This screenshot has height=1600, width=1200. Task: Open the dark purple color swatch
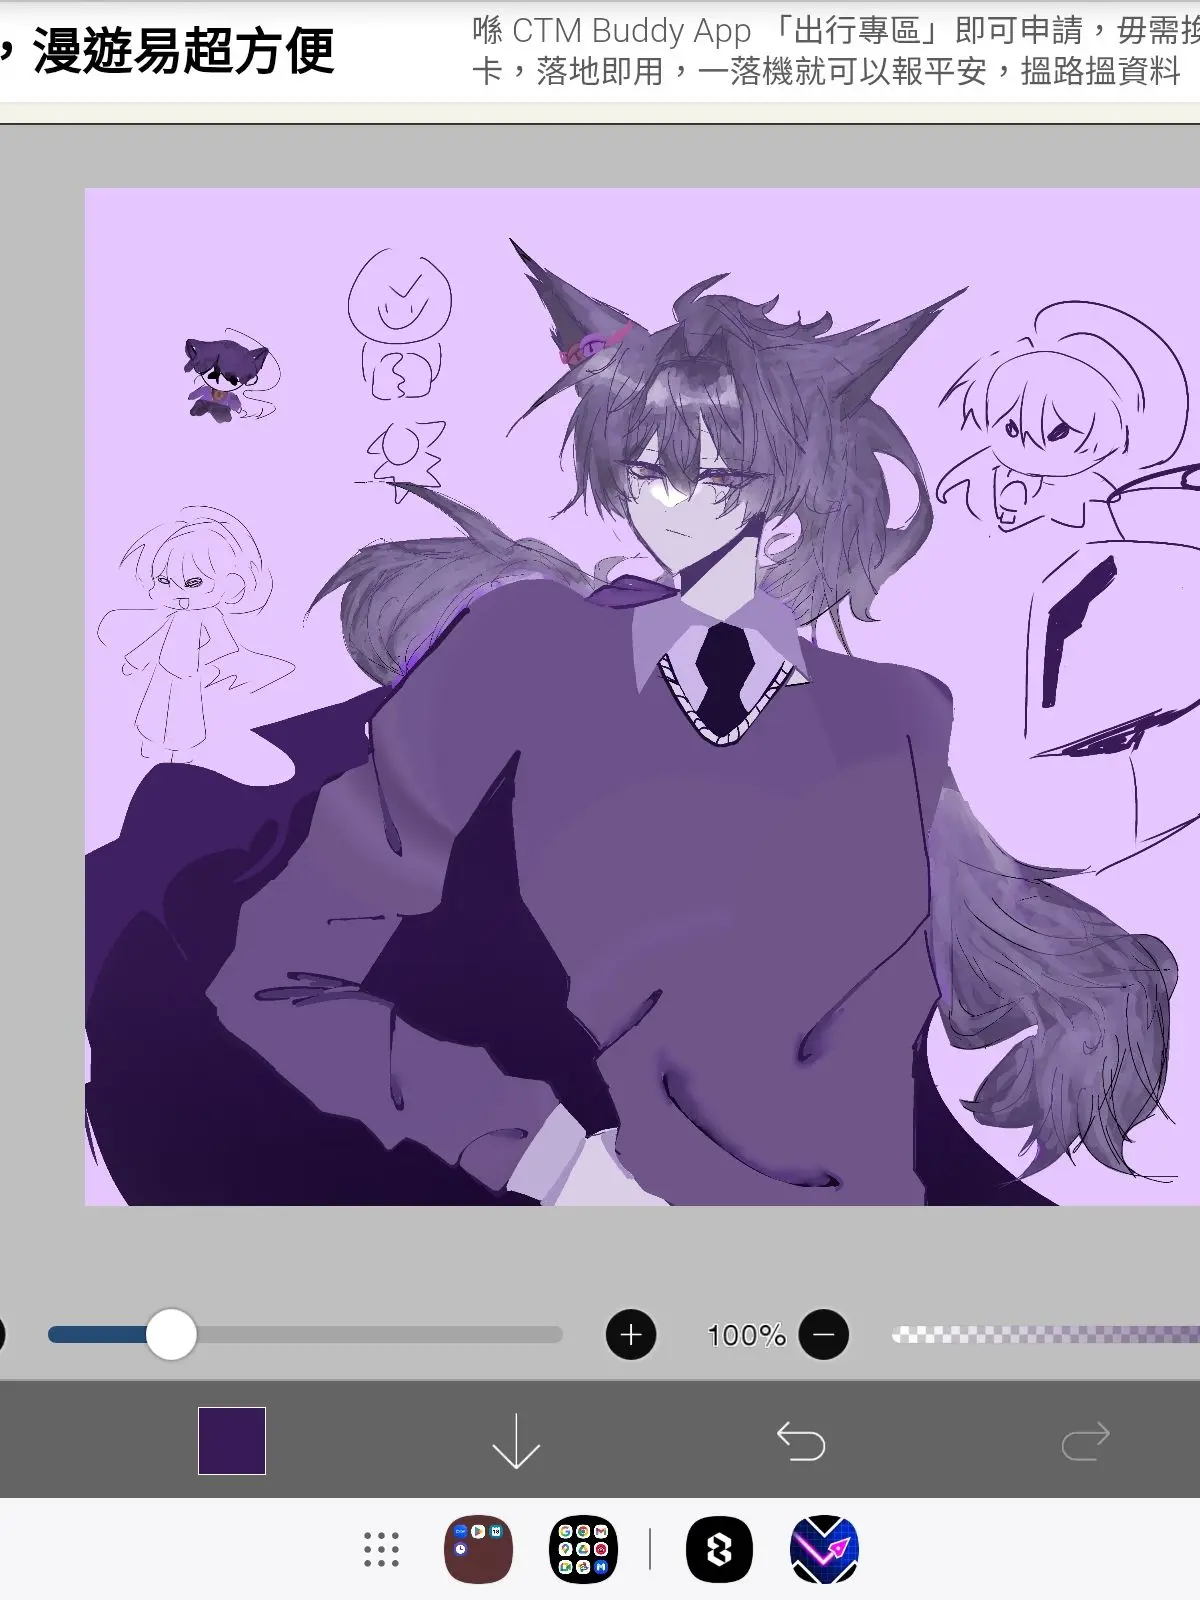click(x=232, y=1441)
